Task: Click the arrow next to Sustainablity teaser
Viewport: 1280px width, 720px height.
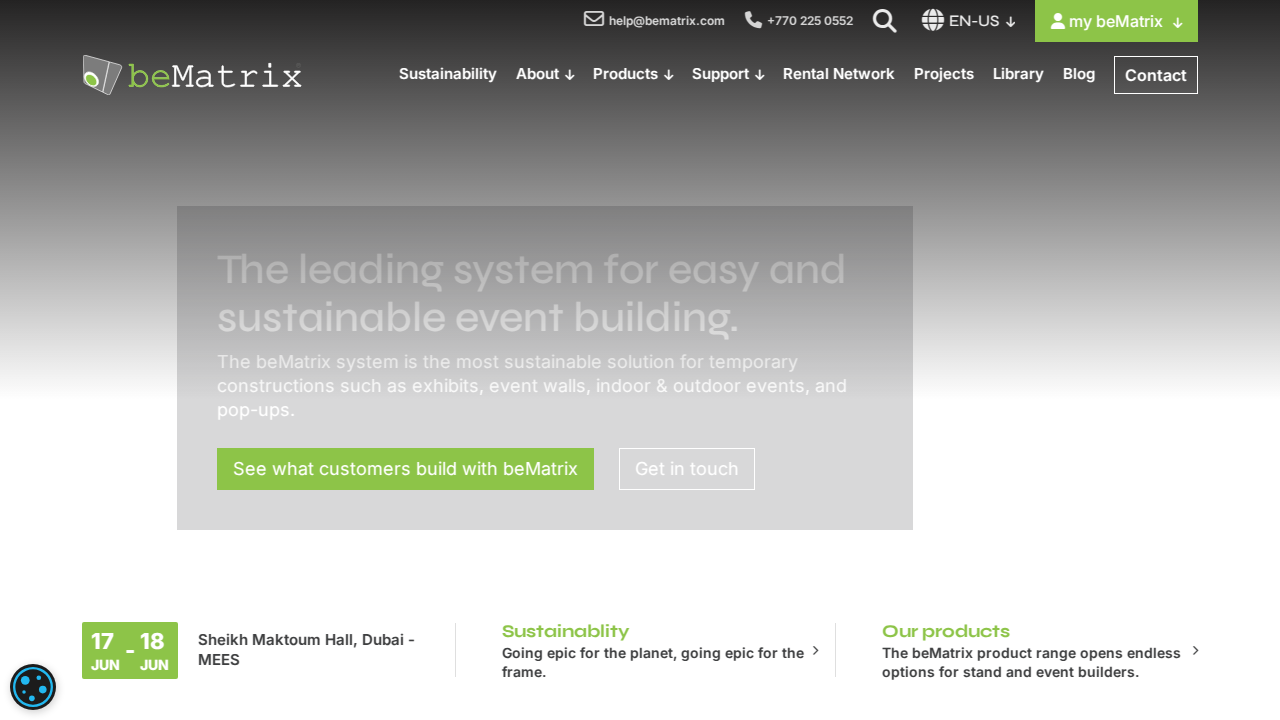Action: point(816,650)
